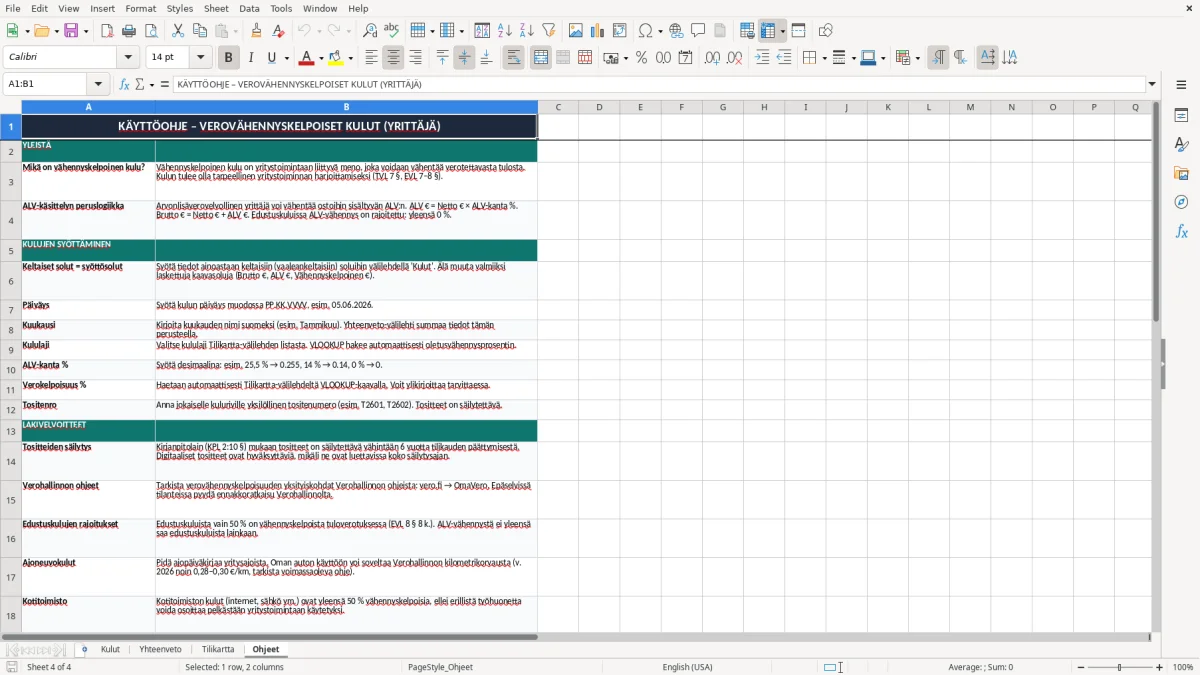
Task: Click the Copy icon
Action: tap(200, 31)
